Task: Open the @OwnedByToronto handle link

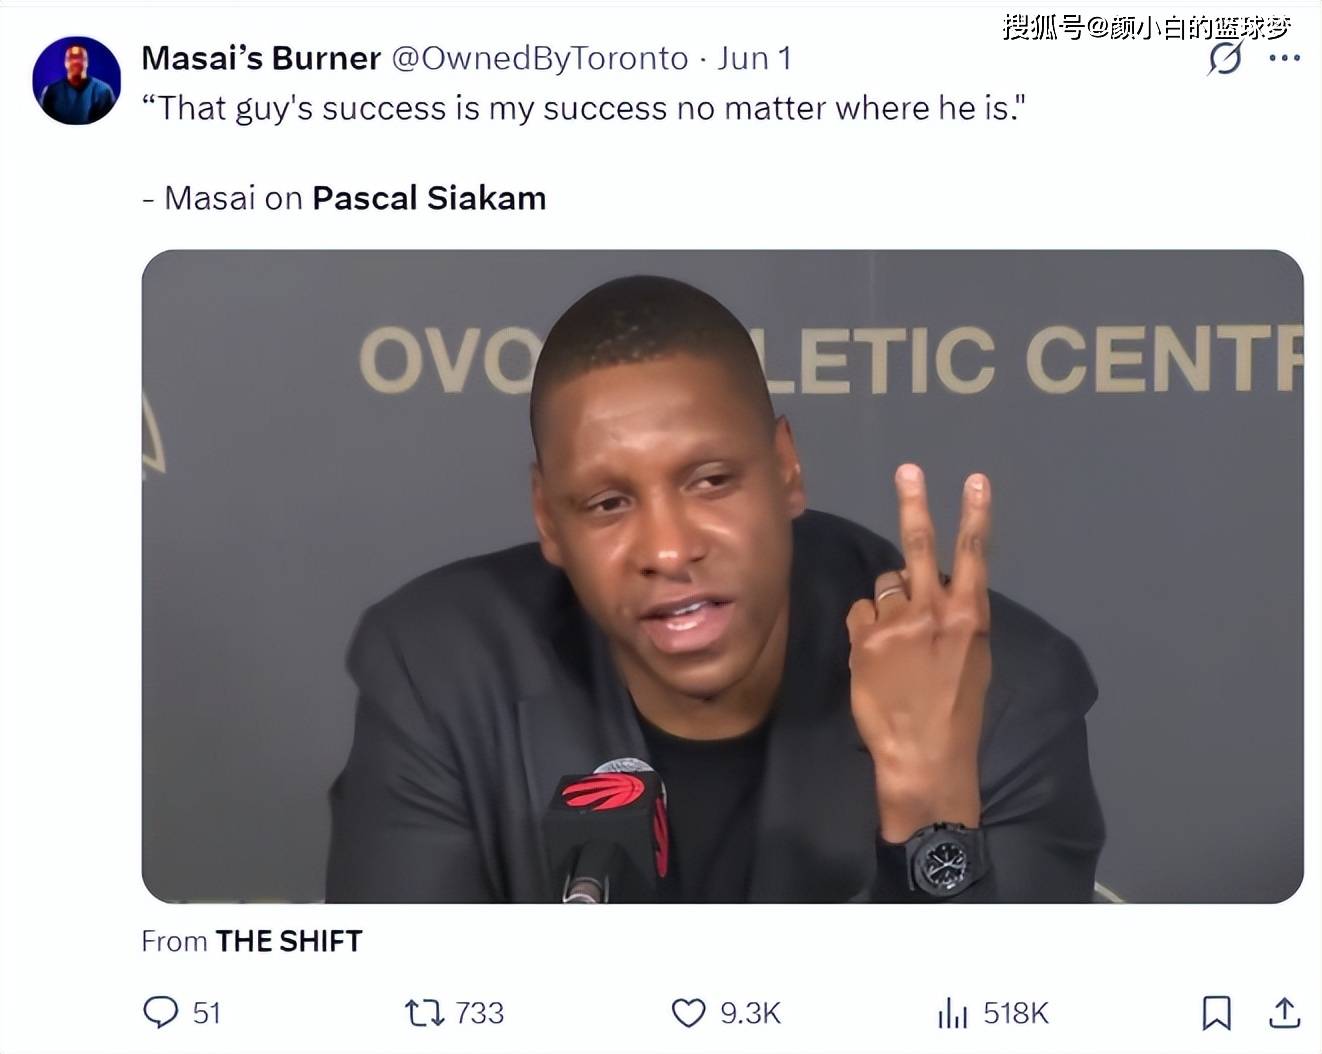Action: [x=540, y=58]
